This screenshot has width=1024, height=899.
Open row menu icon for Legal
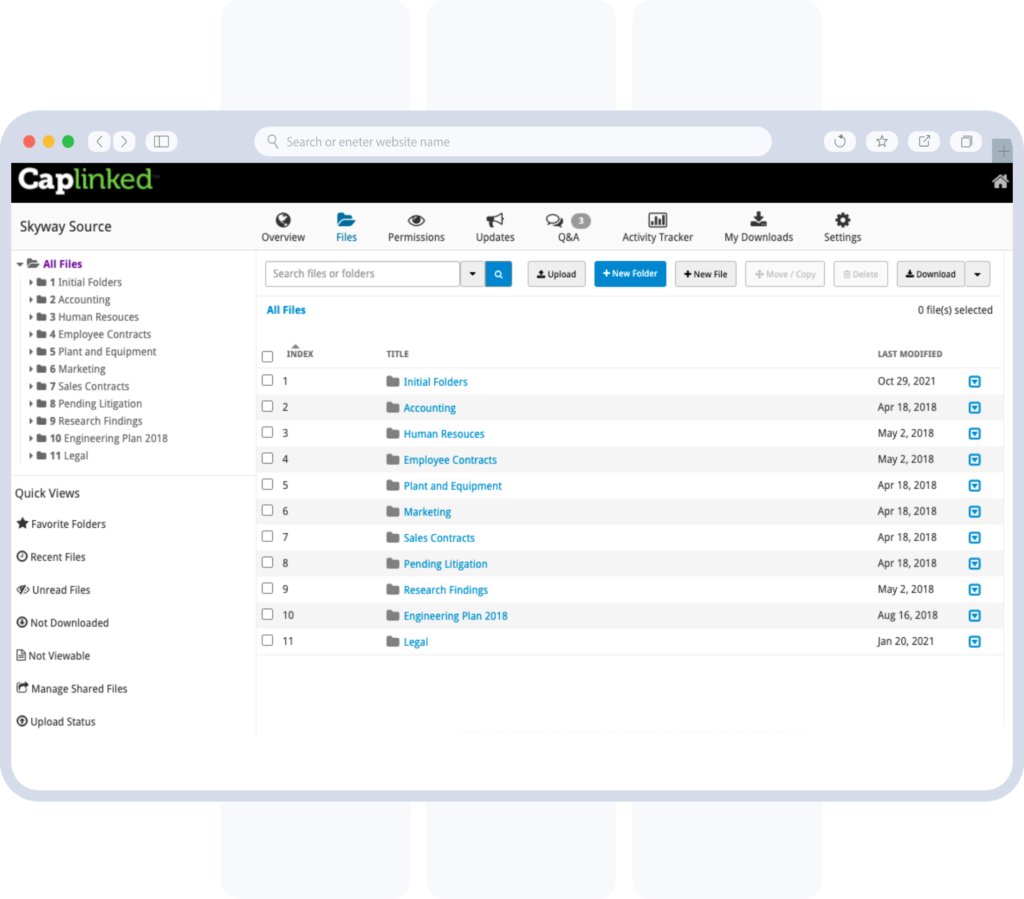coord(974,642)
